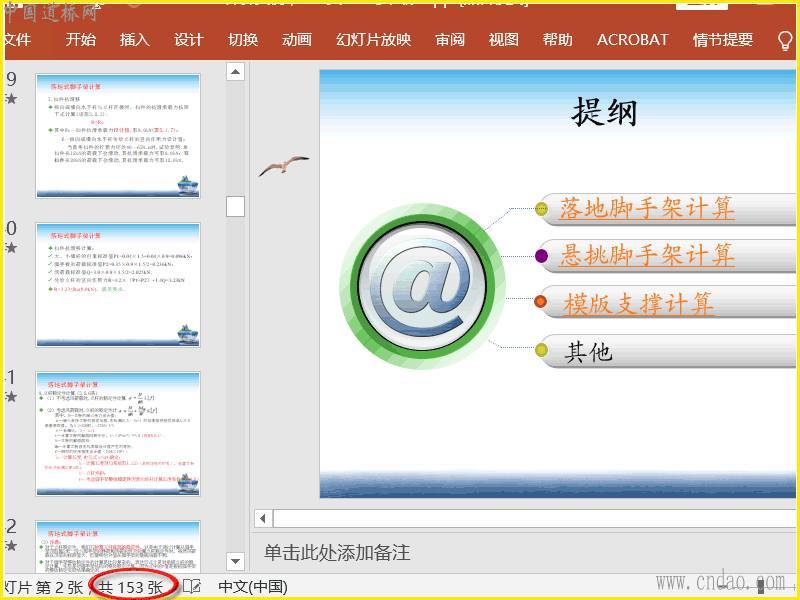Open 落地脚手架计算 hyperlink on slide
This screenshot has width=800, height=600.
(x=647, y=209)
